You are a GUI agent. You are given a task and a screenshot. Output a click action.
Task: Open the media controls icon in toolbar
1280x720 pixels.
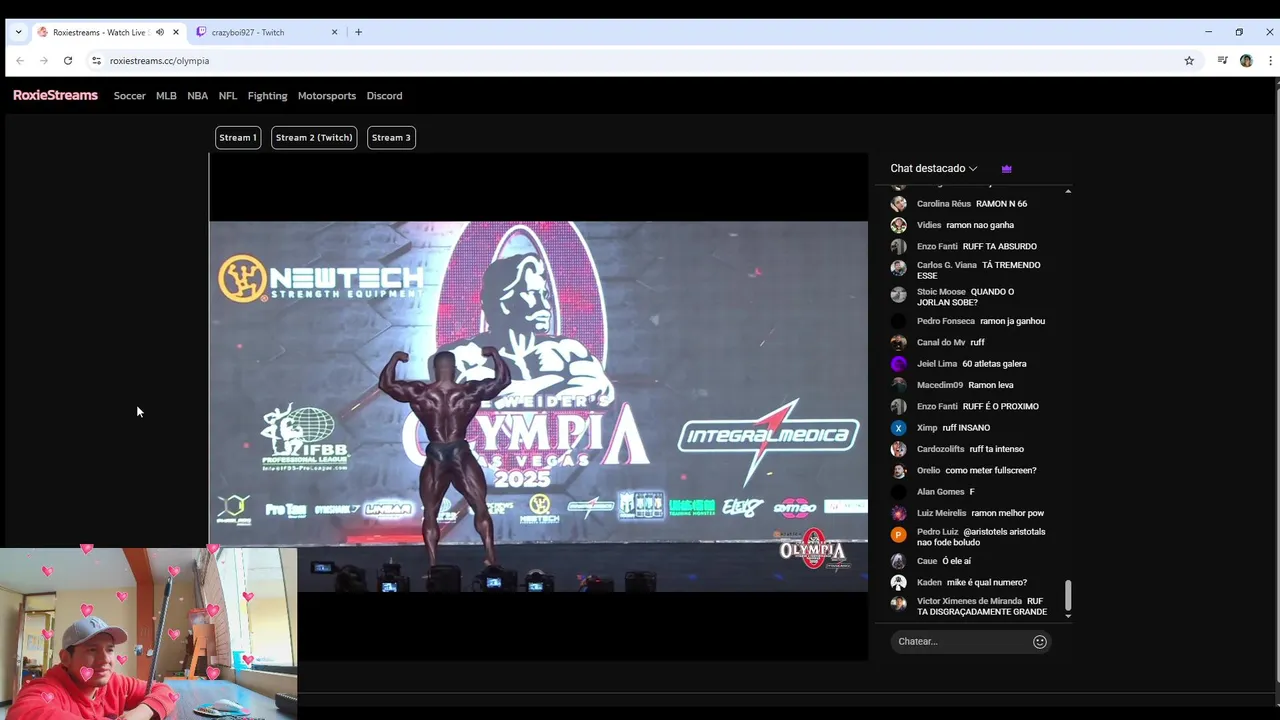pos(1222,61)
